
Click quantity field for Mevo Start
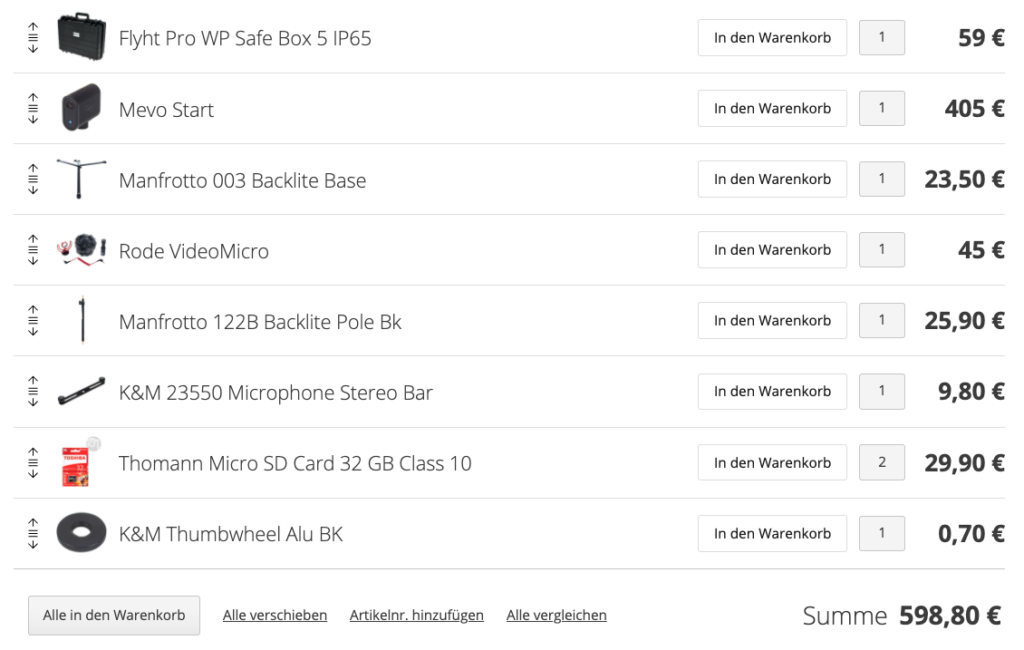tap(882, 108)
